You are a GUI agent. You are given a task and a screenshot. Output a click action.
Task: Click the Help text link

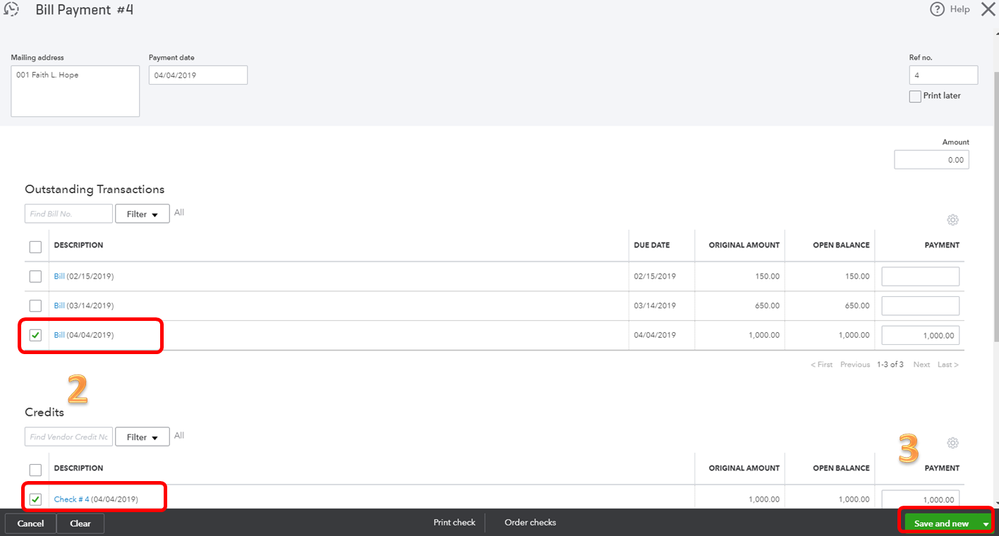pyautogui.click(x=959, y=9)
